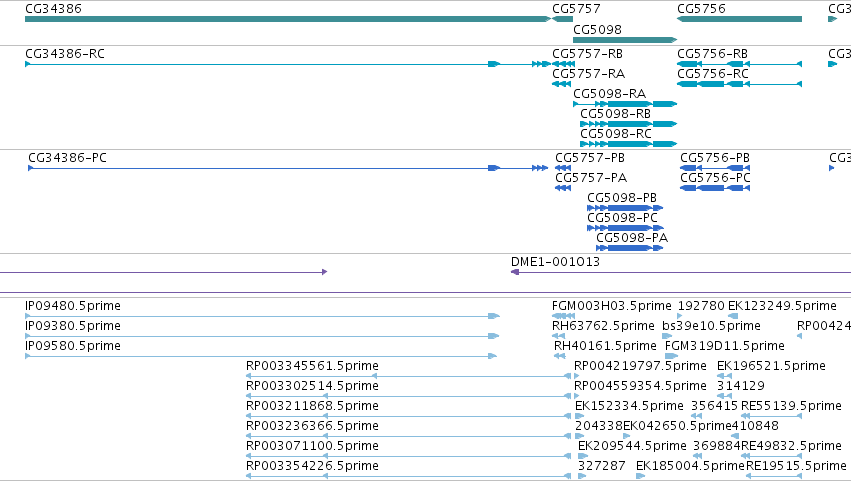The image size is (851, 481).
Task: Click the CG34386 gene label
Action: click(53, 9)
